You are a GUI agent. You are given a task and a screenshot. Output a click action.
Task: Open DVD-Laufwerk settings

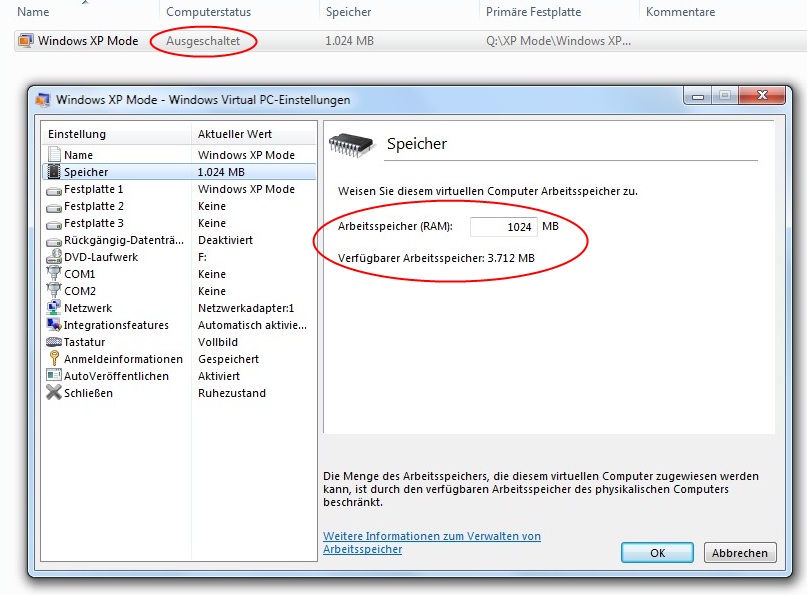[x=179, y=257]
